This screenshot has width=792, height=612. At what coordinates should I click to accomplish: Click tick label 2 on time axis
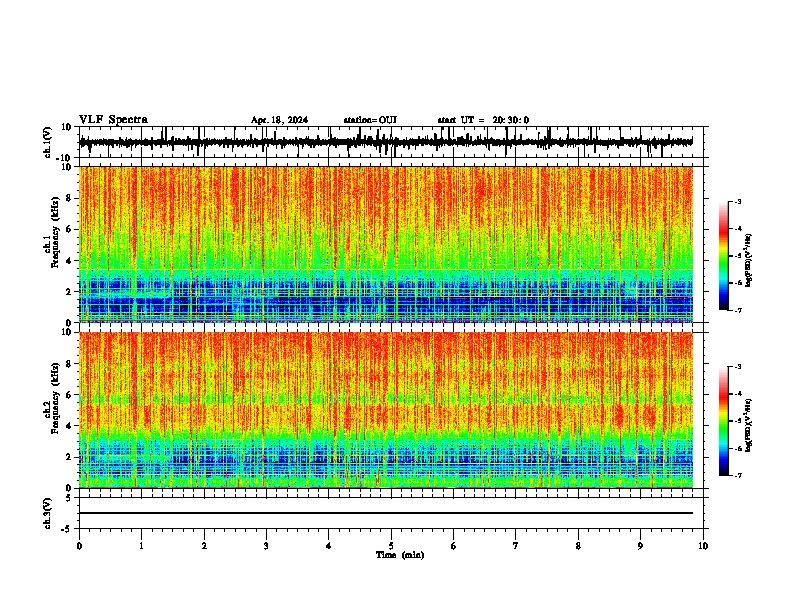coord(204,546)
